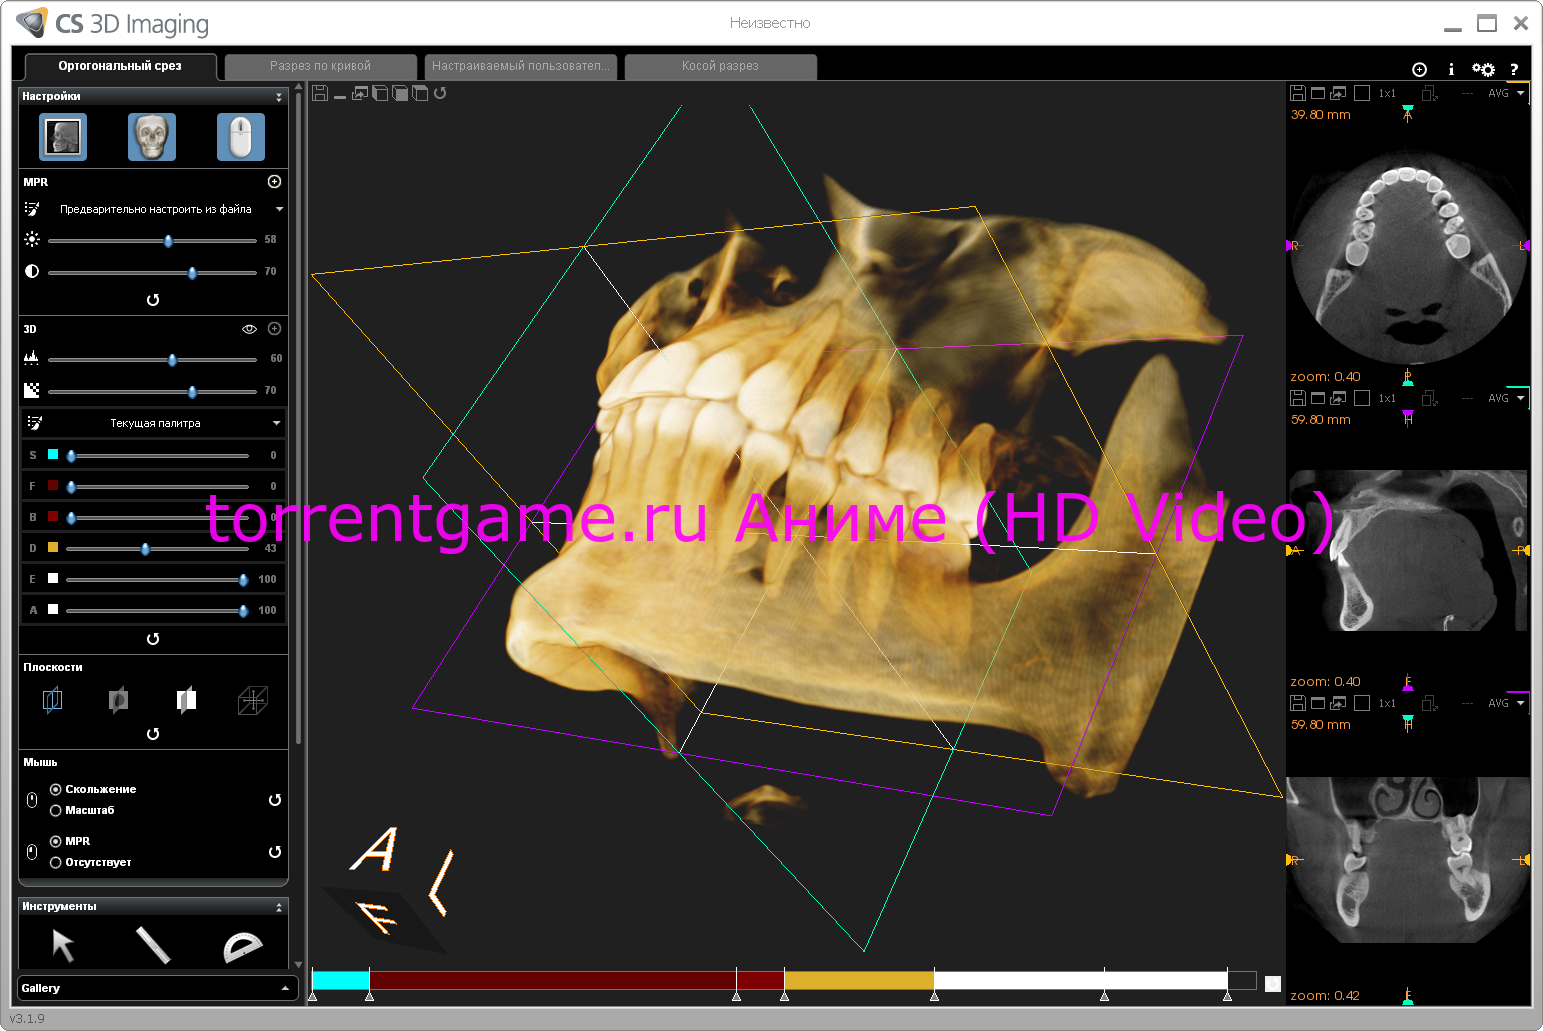Click the 3D bounding box planes icon
Viewport: 1543px width, 1031px height.
pos(252,700)
